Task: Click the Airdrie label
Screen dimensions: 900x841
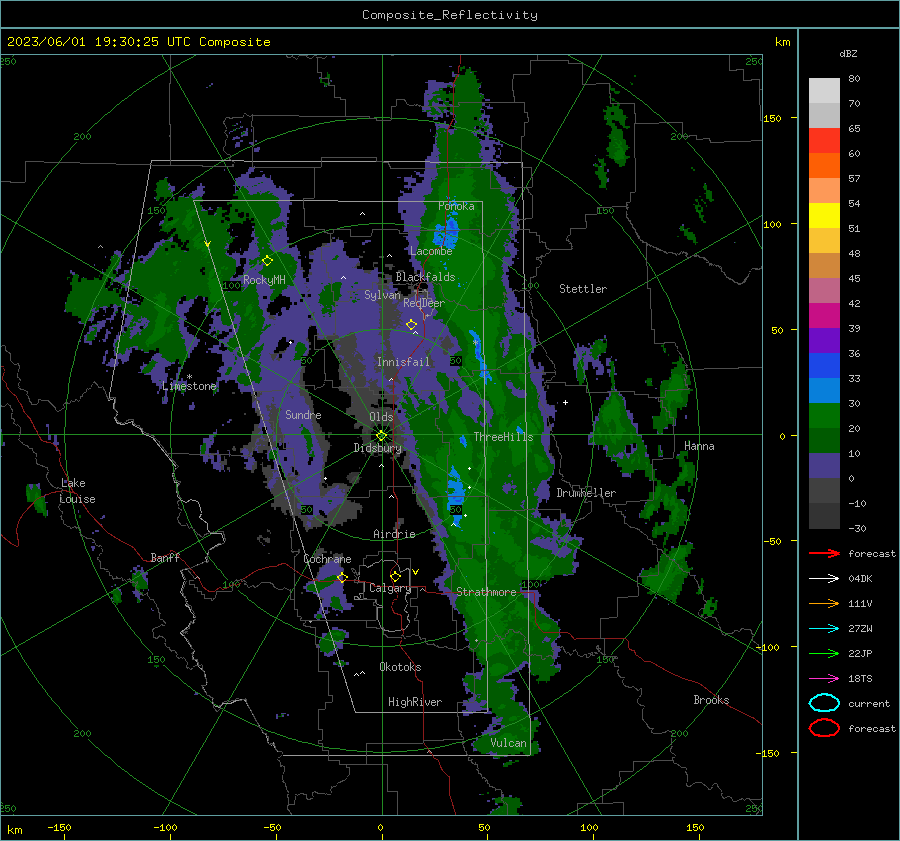Action: (394, 534)
